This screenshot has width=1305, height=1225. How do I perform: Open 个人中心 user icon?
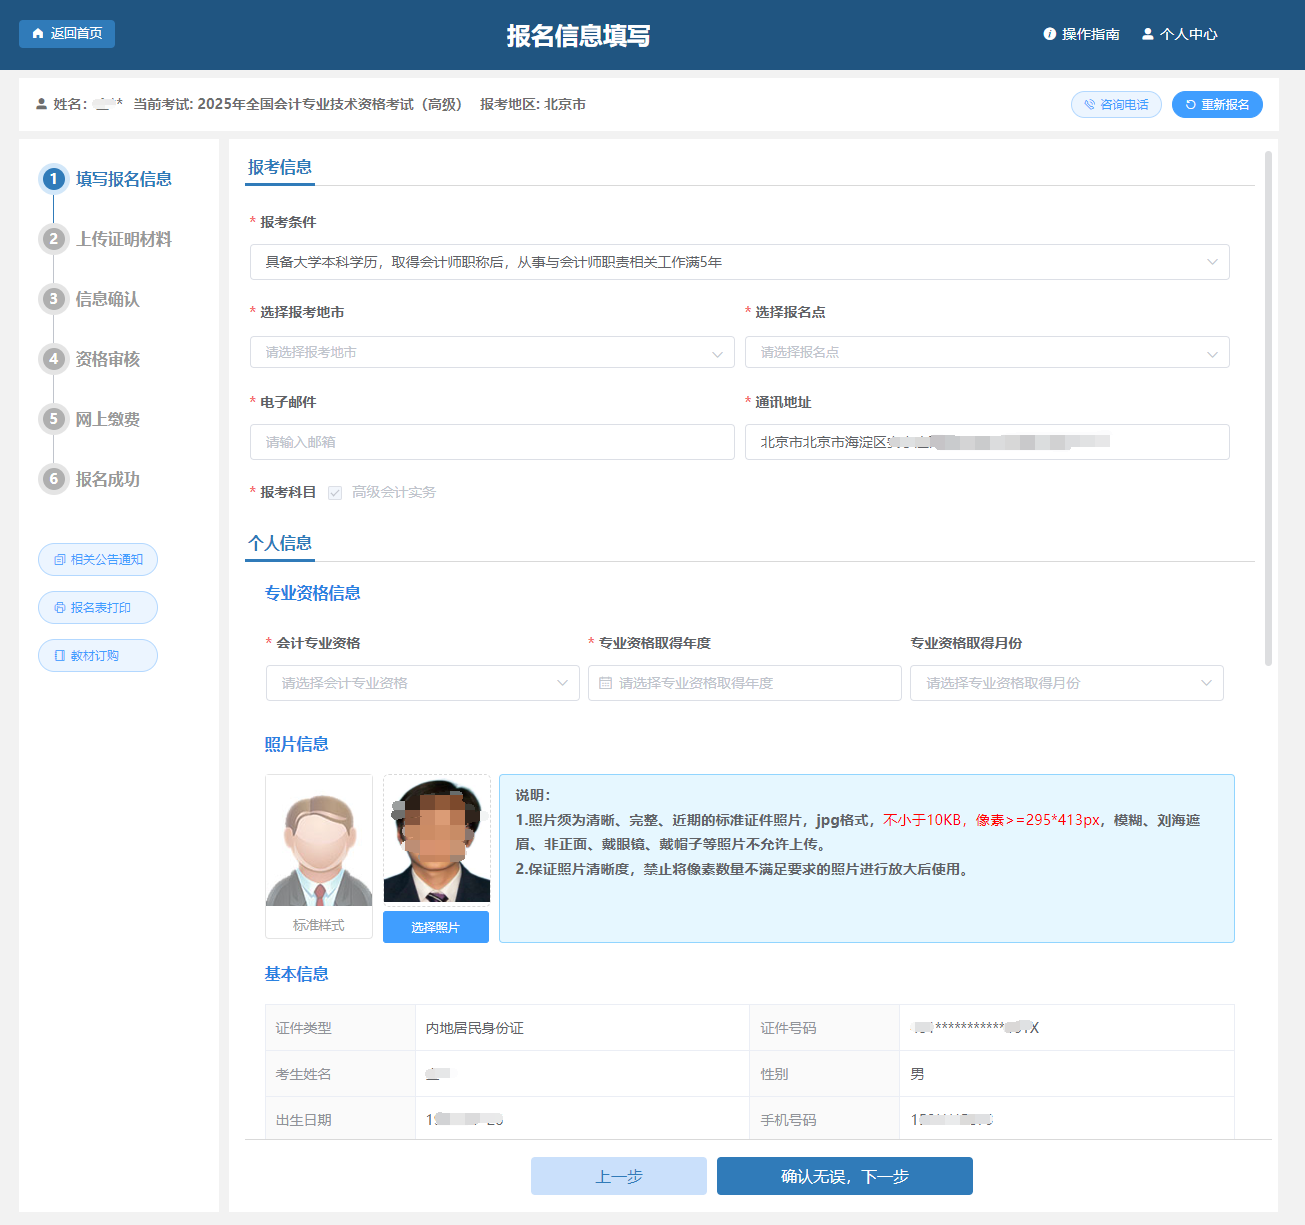(x=1148, y=34)
